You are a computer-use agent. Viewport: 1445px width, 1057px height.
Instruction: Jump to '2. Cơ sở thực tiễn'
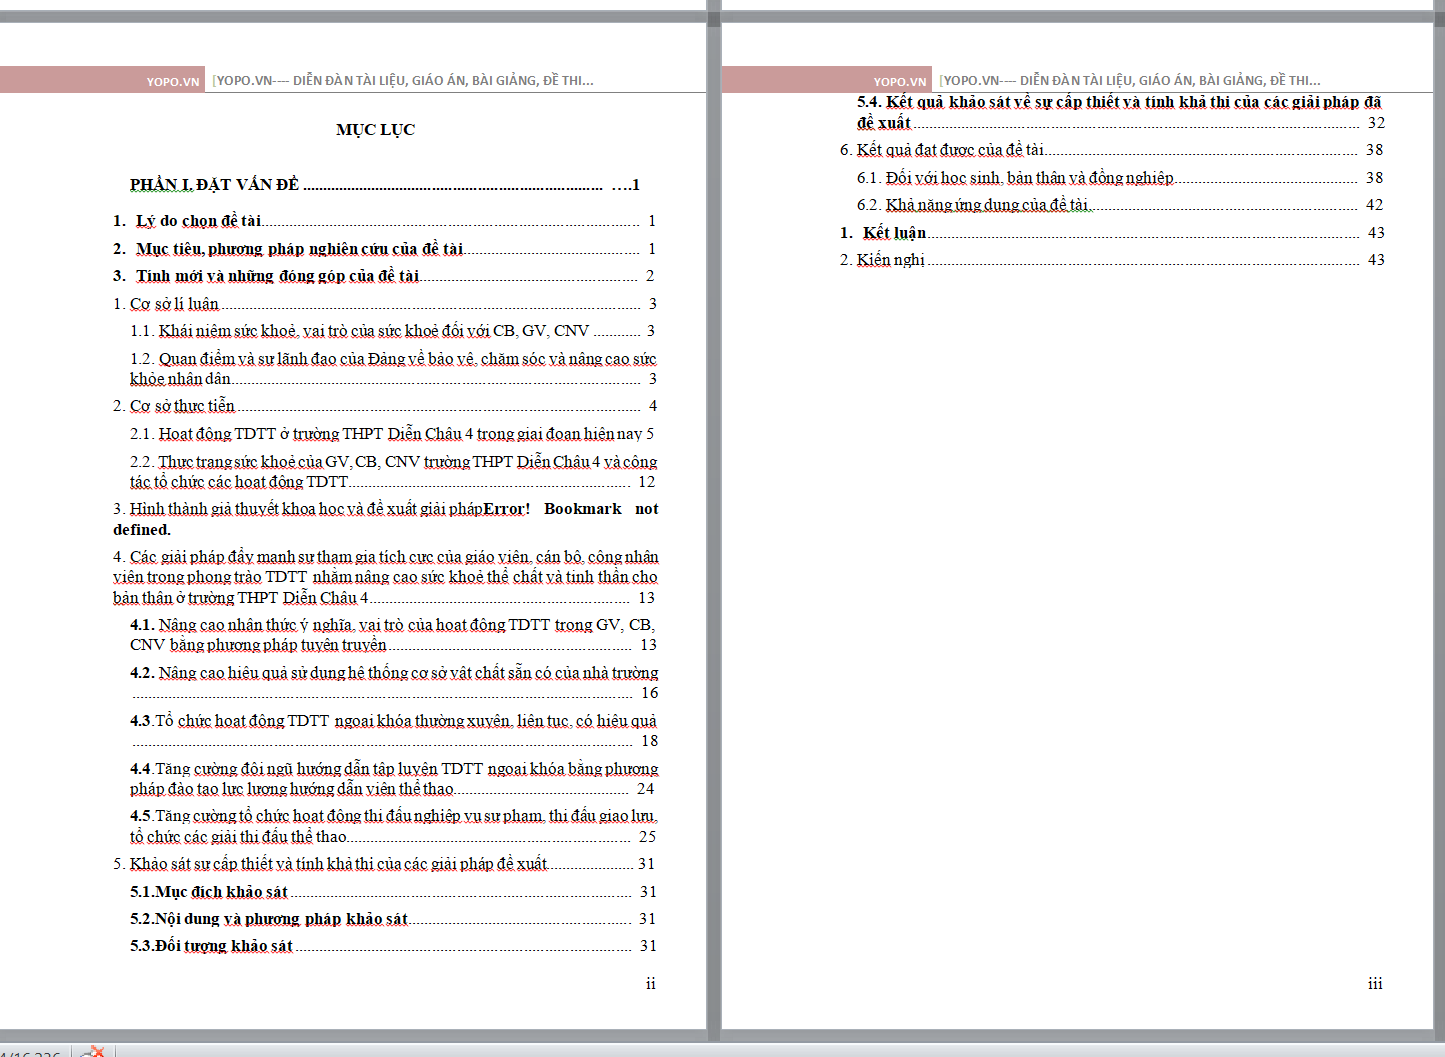(384, 406)
